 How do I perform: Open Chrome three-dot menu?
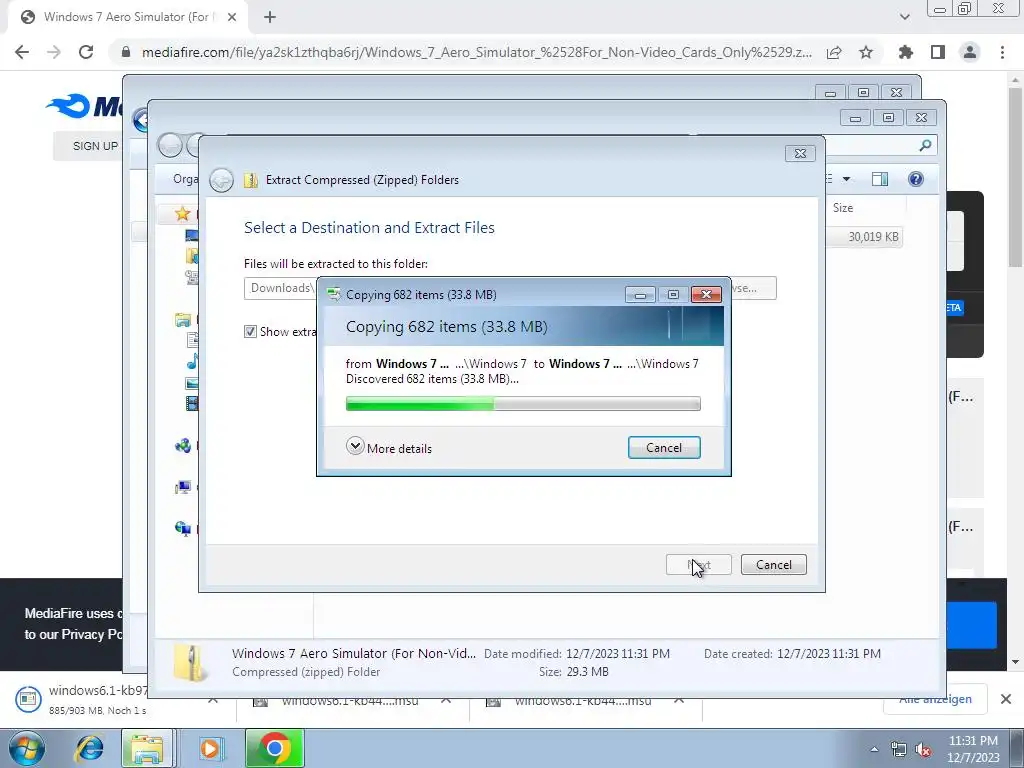pos(1002,52)
